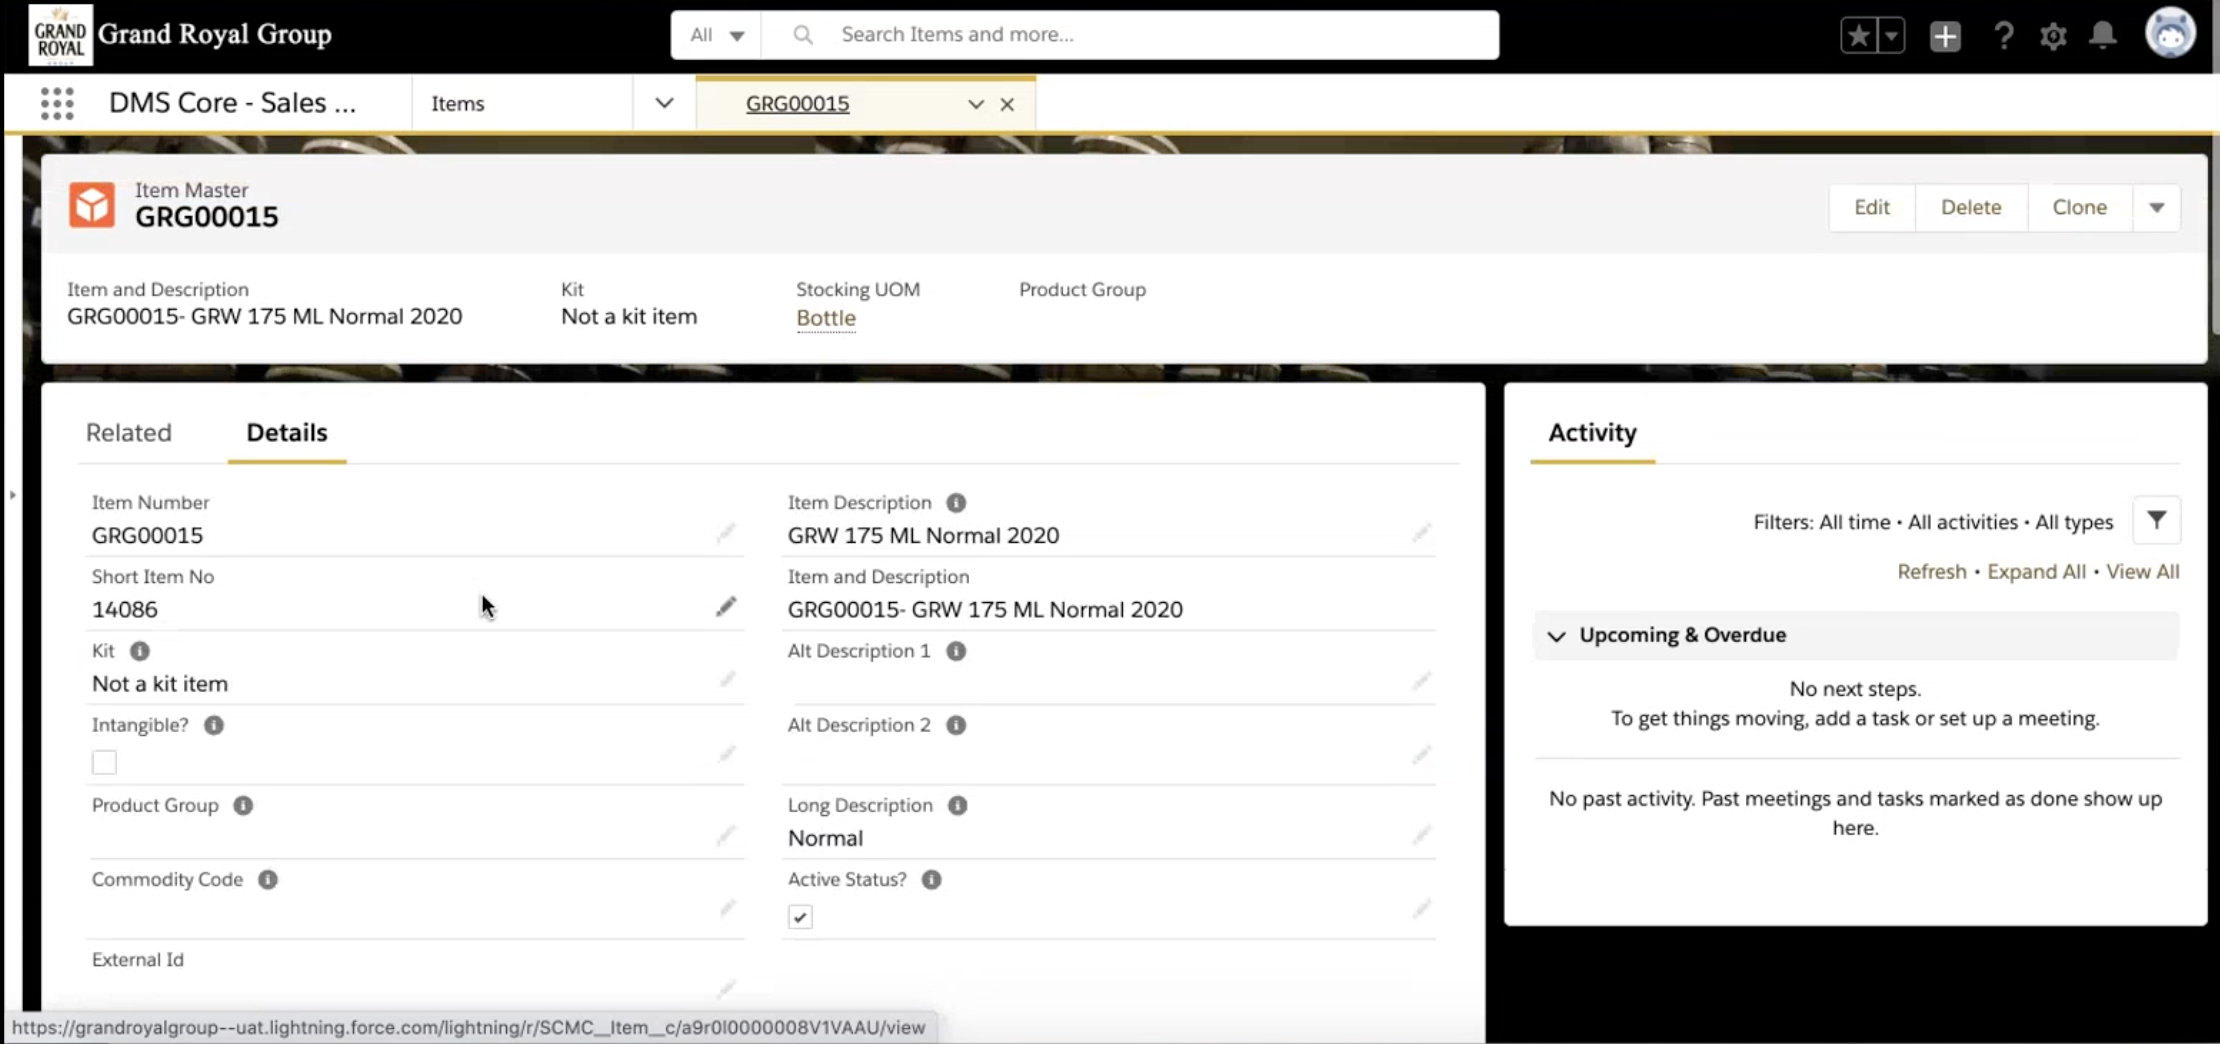Open the user profile avatar
Image resolution: width=2220 pixels, height=1044 pixels.
2170,34
